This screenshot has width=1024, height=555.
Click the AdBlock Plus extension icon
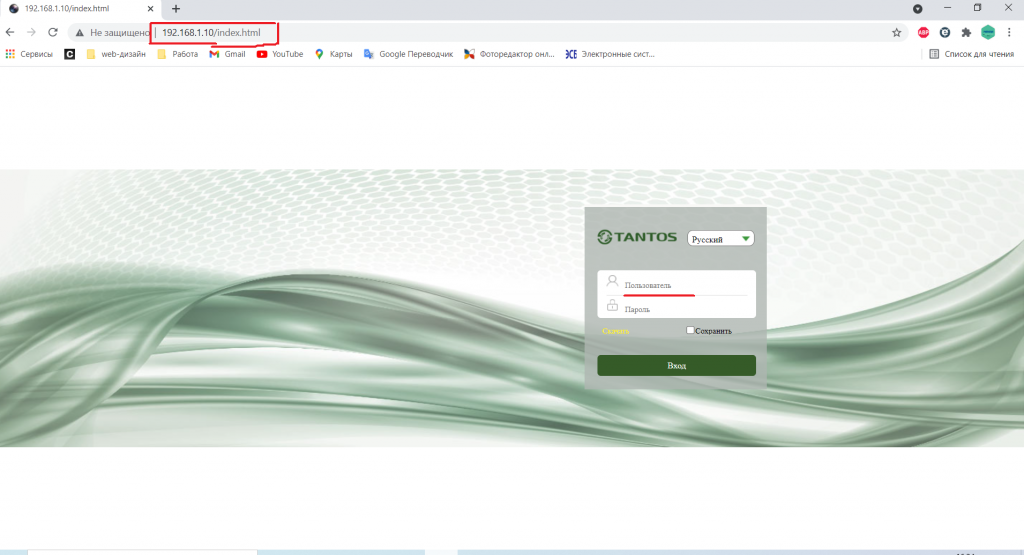[x=923, y=32]
